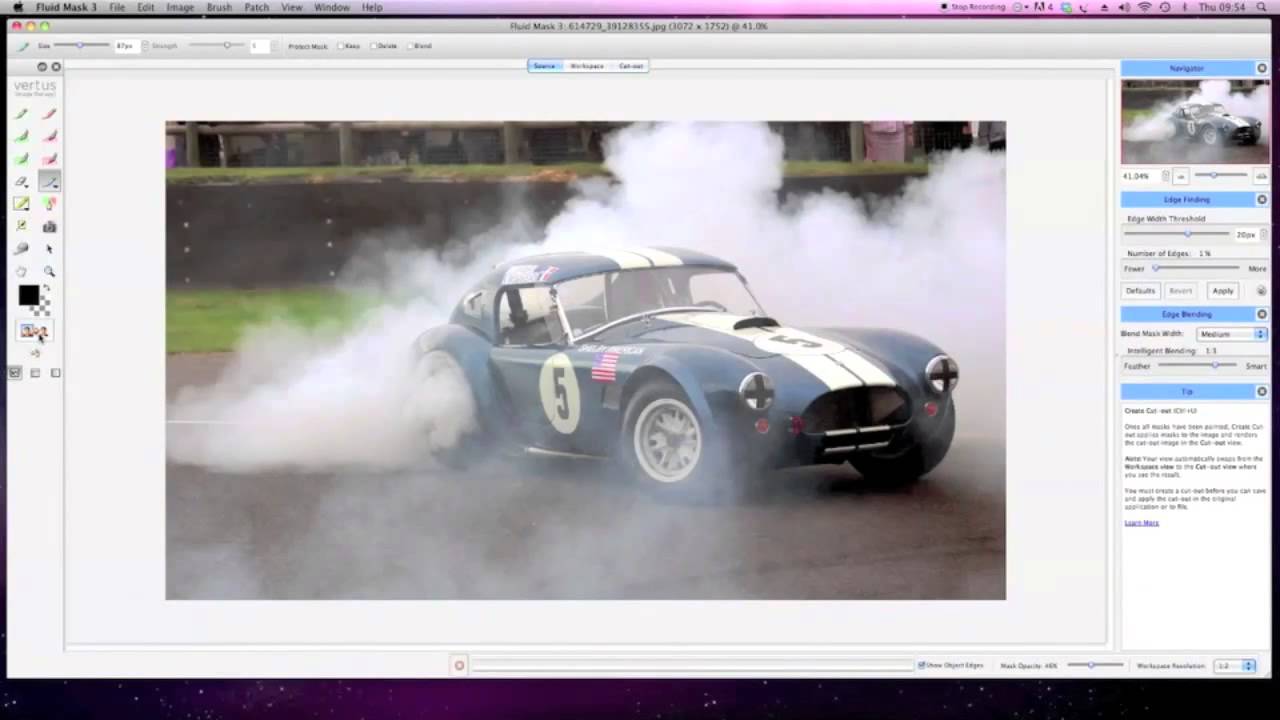Click round icon right of Apply button
1280x720 pixels.
click(1261, 291)
